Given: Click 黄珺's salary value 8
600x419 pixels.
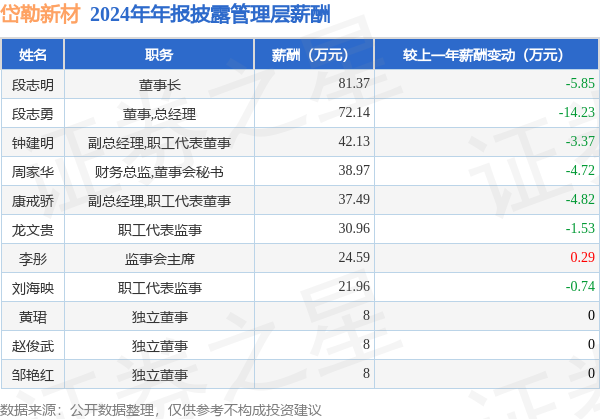Looking at the screenshot, I should pos(366,315).
